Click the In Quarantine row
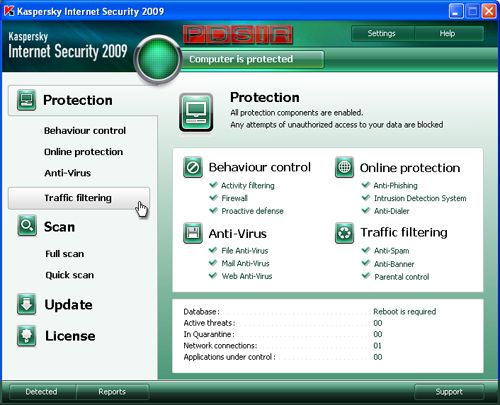 click(x=283, y=334)
